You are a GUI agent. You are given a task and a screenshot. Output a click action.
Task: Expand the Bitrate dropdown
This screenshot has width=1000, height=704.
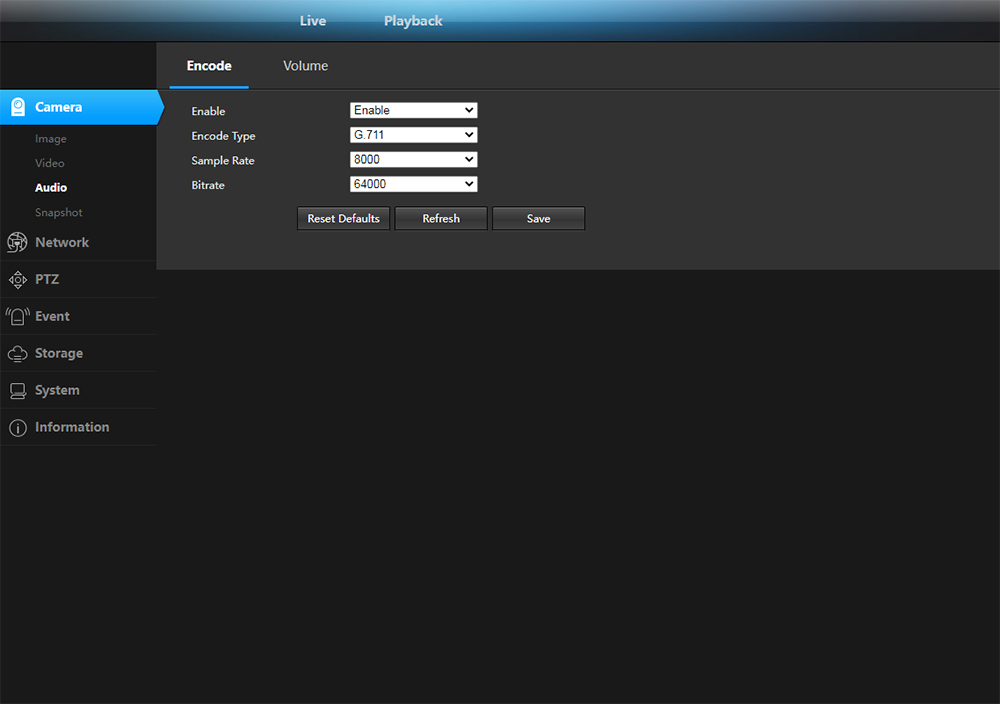tap(413, 185)
